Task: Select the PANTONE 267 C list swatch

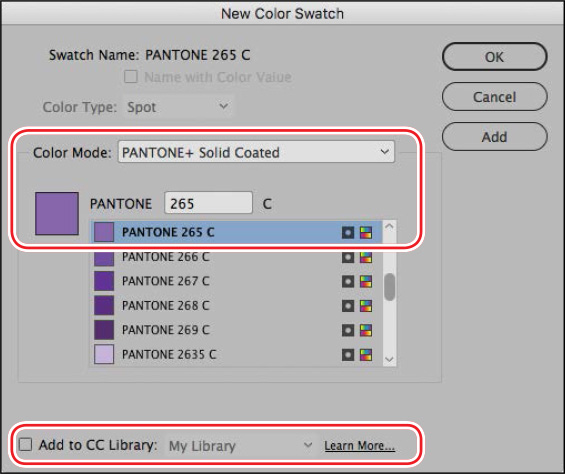Action: pyautogui.click(x=104, y=281)
